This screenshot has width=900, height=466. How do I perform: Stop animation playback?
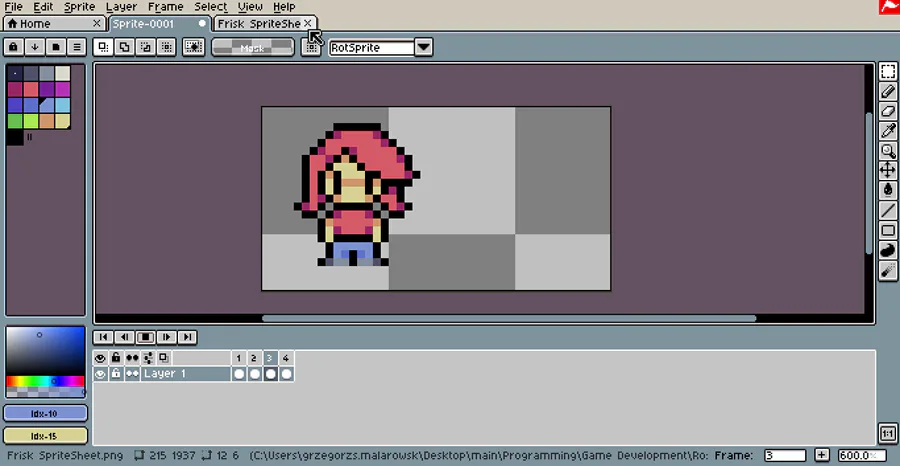(146, 337)
